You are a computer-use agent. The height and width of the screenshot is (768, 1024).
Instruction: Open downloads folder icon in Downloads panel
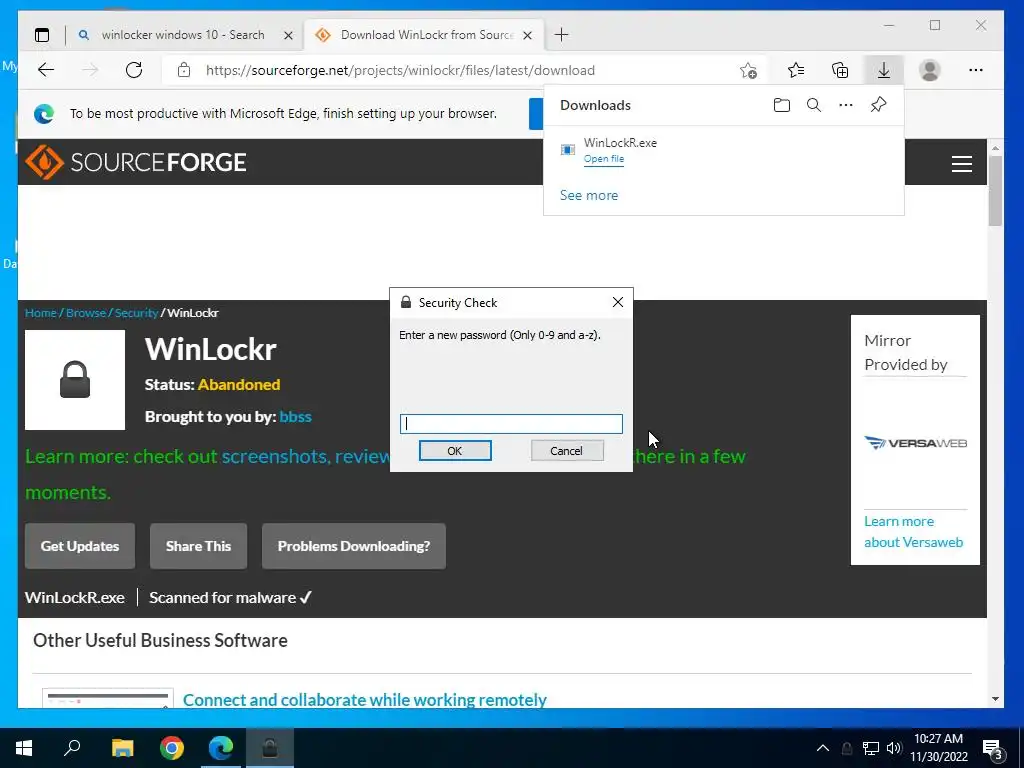pyautogui.click(x=782, y=105)
